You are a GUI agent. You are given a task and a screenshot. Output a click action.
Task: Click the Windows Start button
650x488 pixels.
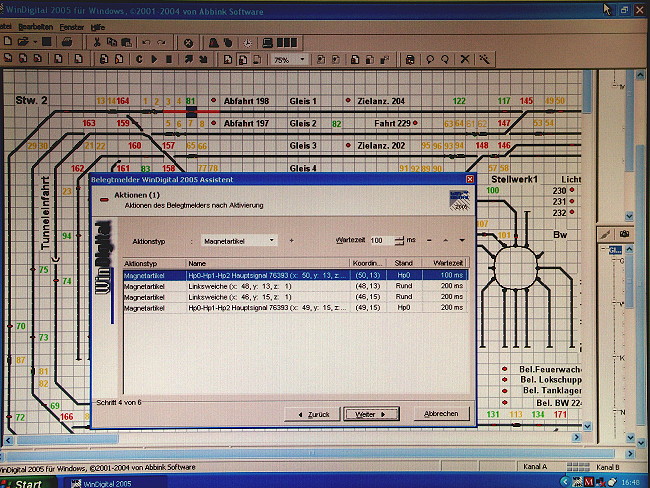coord(27,483)
